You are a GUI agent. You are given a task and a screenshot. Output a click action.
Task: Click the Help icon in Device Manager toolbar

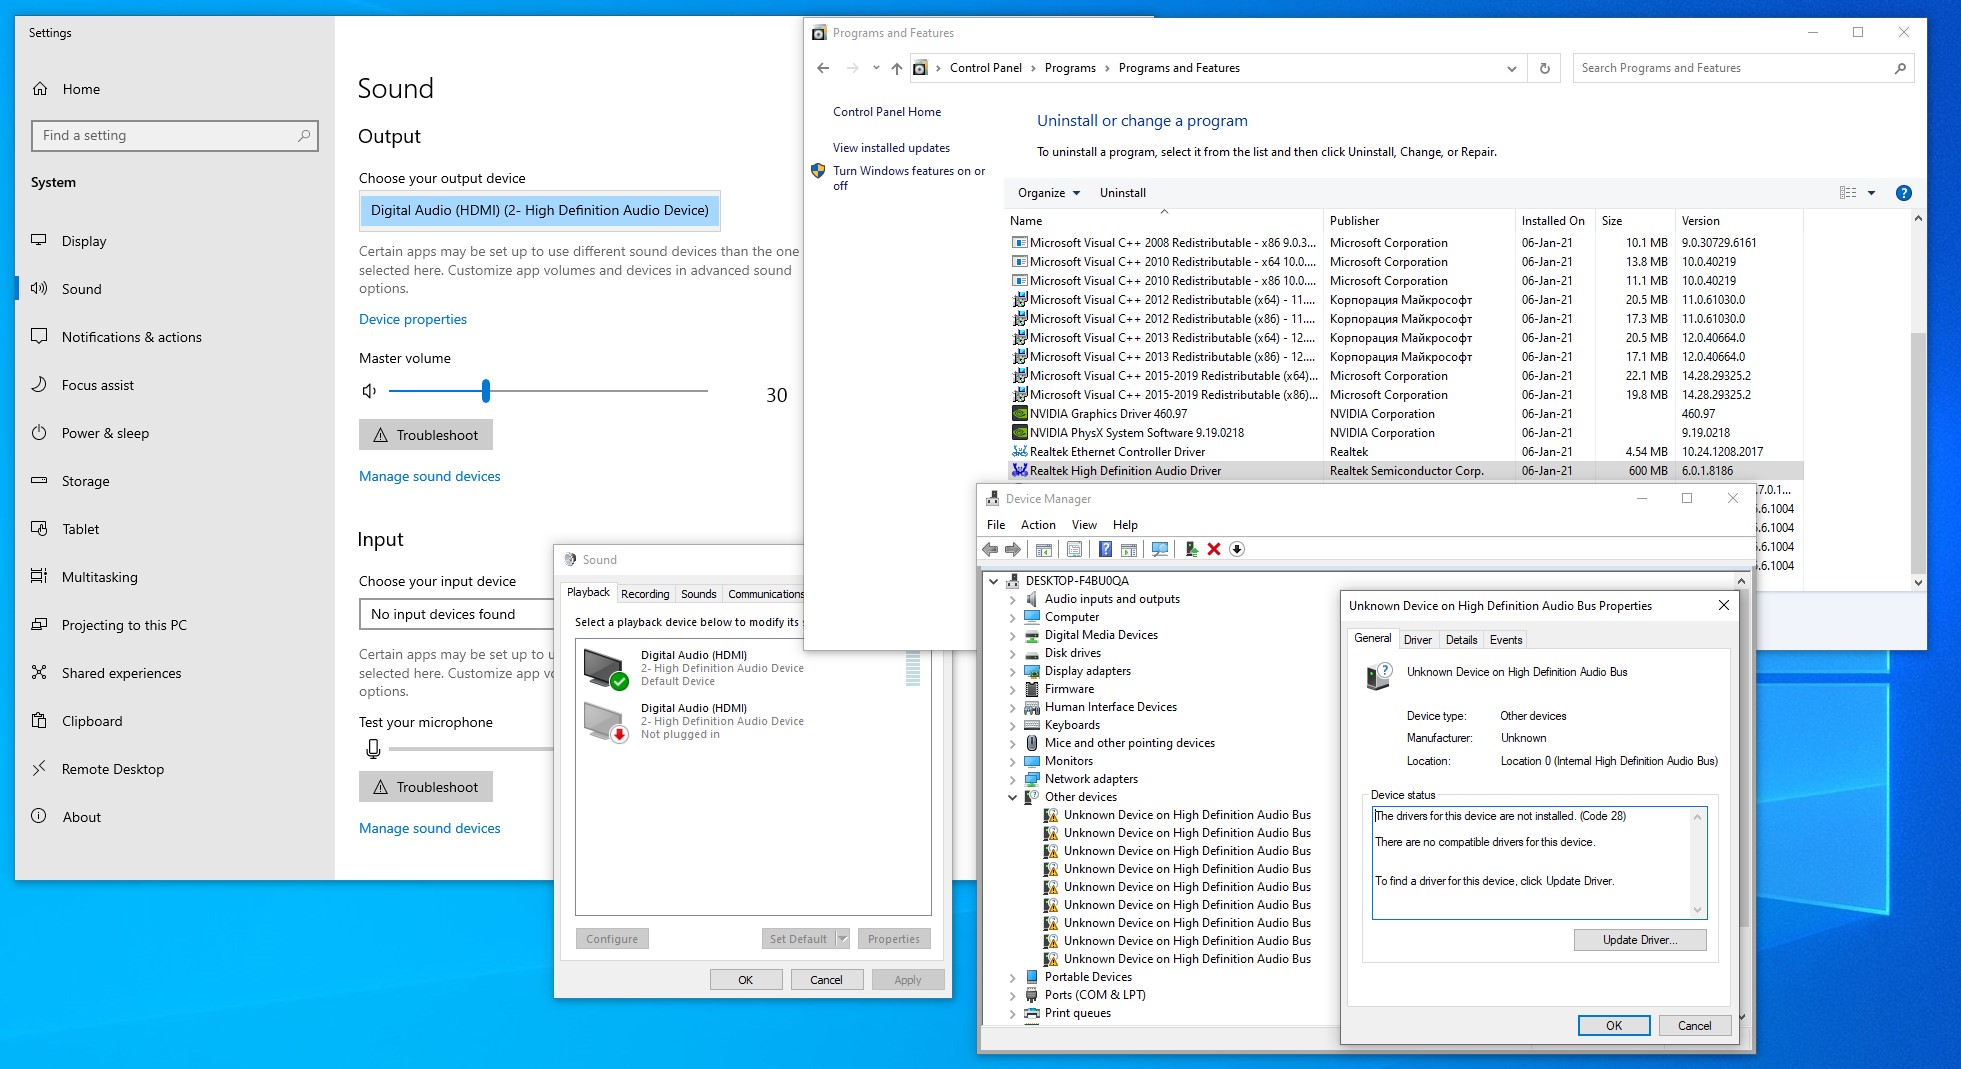[1105, 549]
